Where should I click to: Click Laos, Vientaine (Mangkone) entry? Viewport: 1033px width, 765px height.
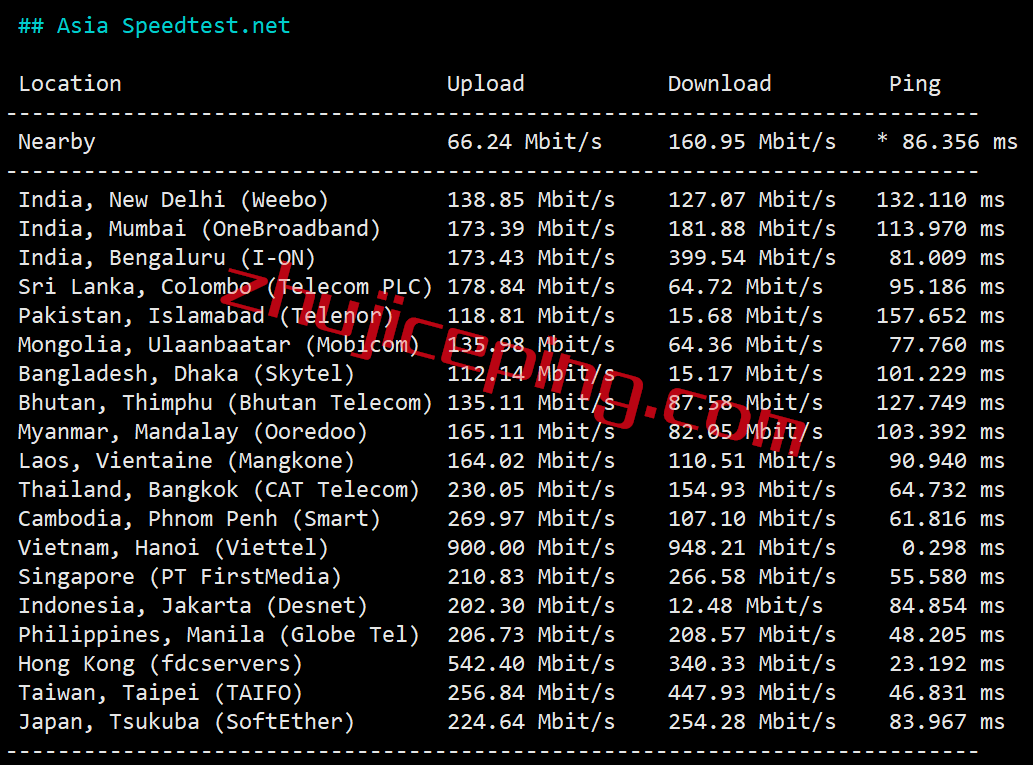click(x=186, y=461)
